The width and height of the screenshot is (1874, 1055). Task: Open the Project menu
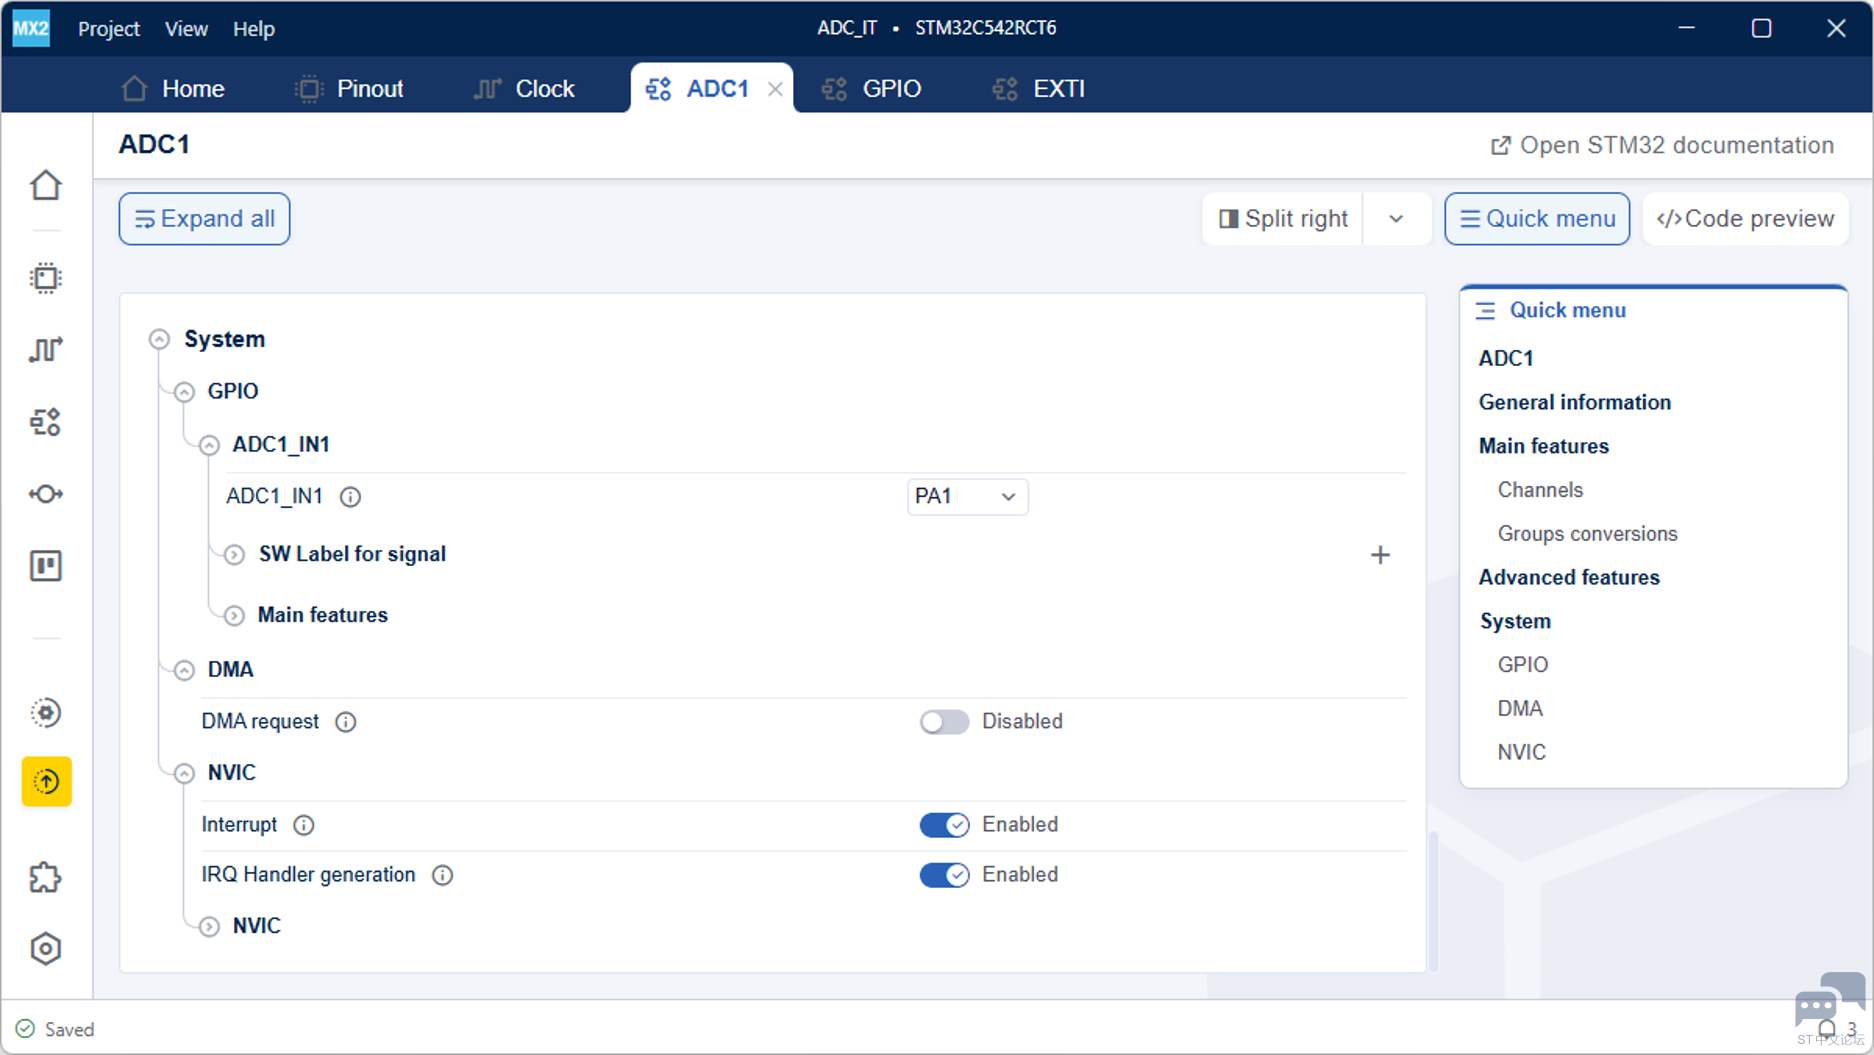point(109,28)
